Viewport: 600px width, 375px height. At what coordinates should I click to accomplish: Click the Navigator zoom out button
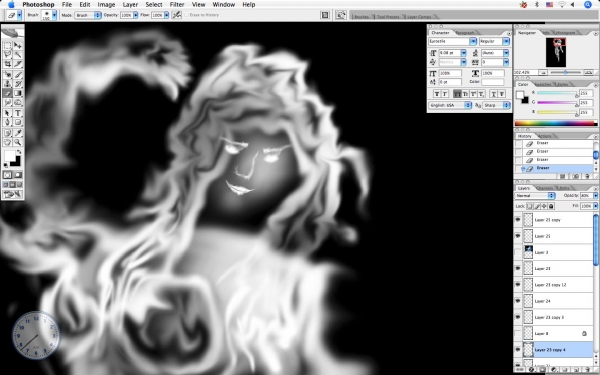(543, 72)
